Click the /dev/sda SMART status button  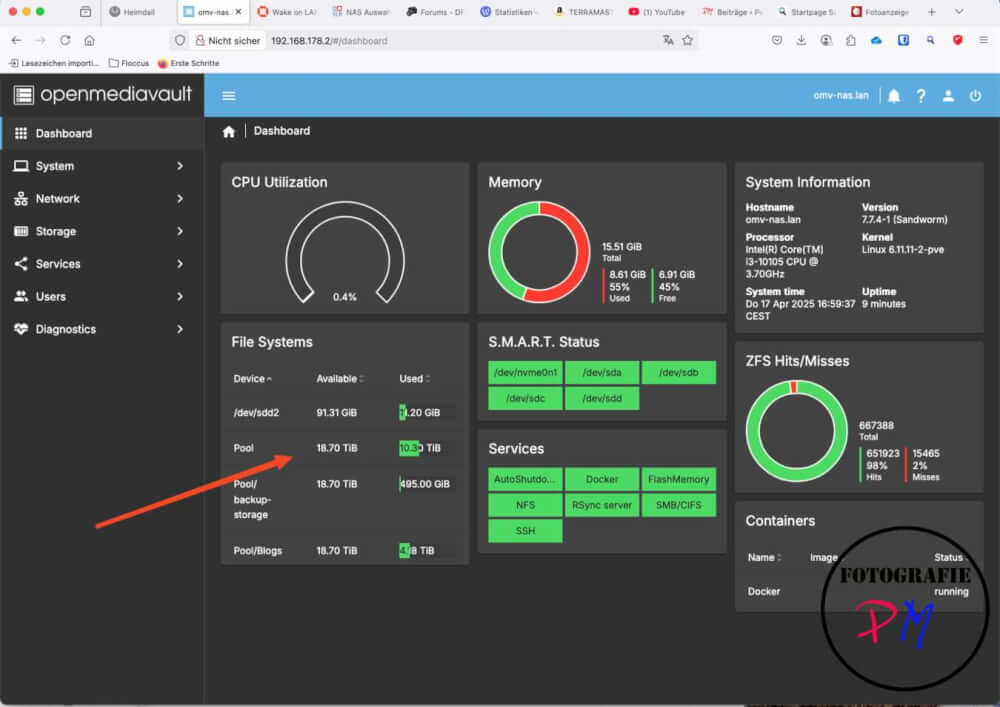pyautogui.click(x=601, y=372)
